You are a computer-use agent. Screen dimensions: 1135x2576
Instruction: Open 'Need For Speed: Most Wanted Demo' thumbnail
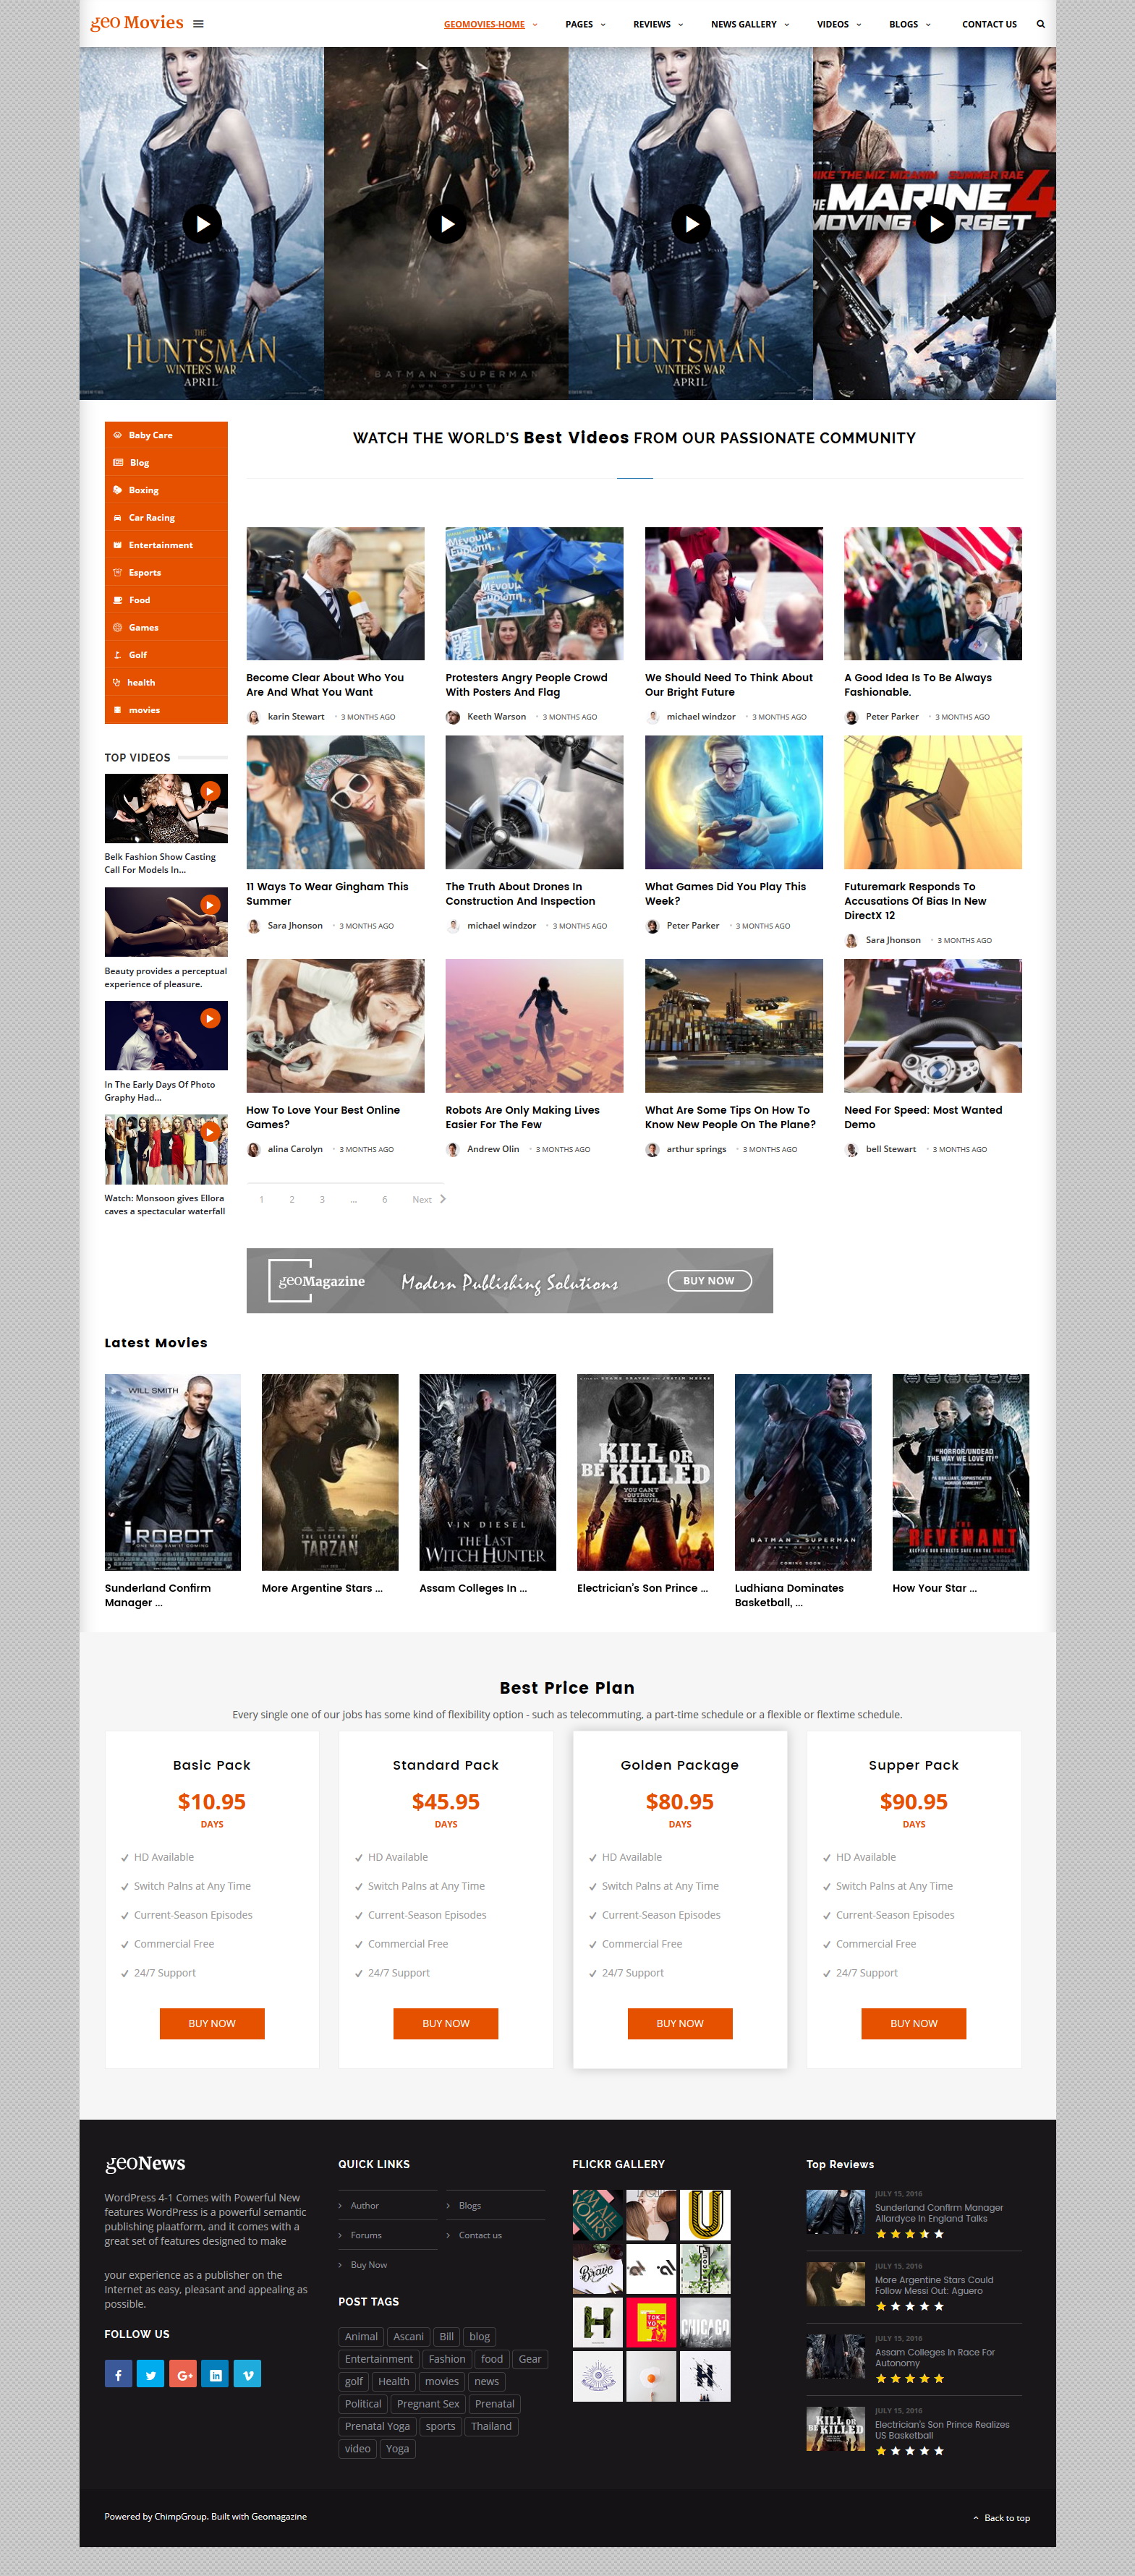933,1026
